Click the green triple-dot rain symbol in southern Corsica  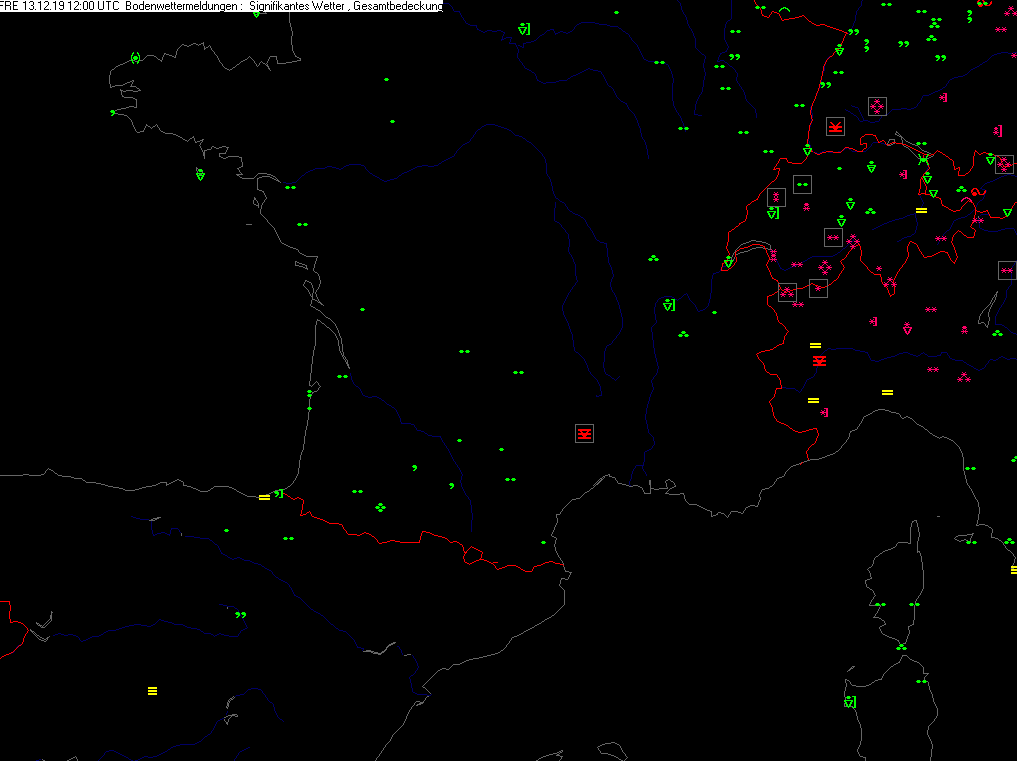point(902,648)
